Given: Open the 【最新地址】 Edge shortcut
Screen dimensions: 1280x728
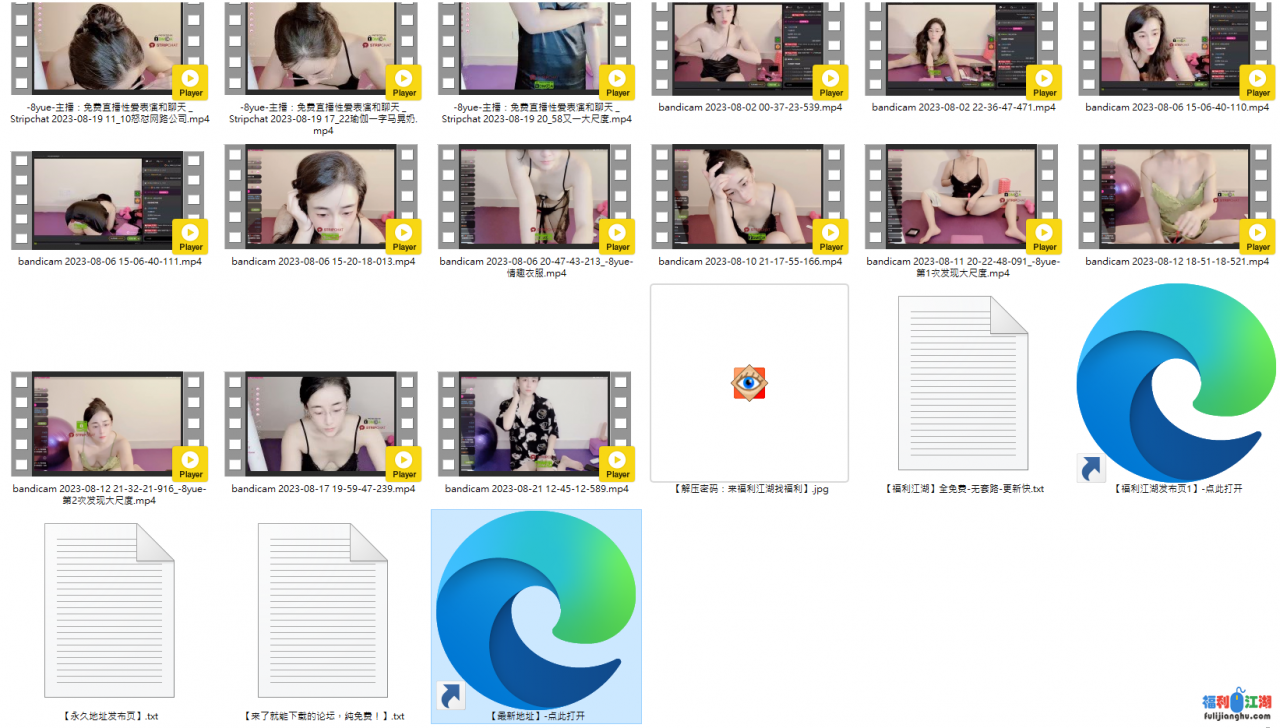Looking at the screenshot, I should coord(536,610).
